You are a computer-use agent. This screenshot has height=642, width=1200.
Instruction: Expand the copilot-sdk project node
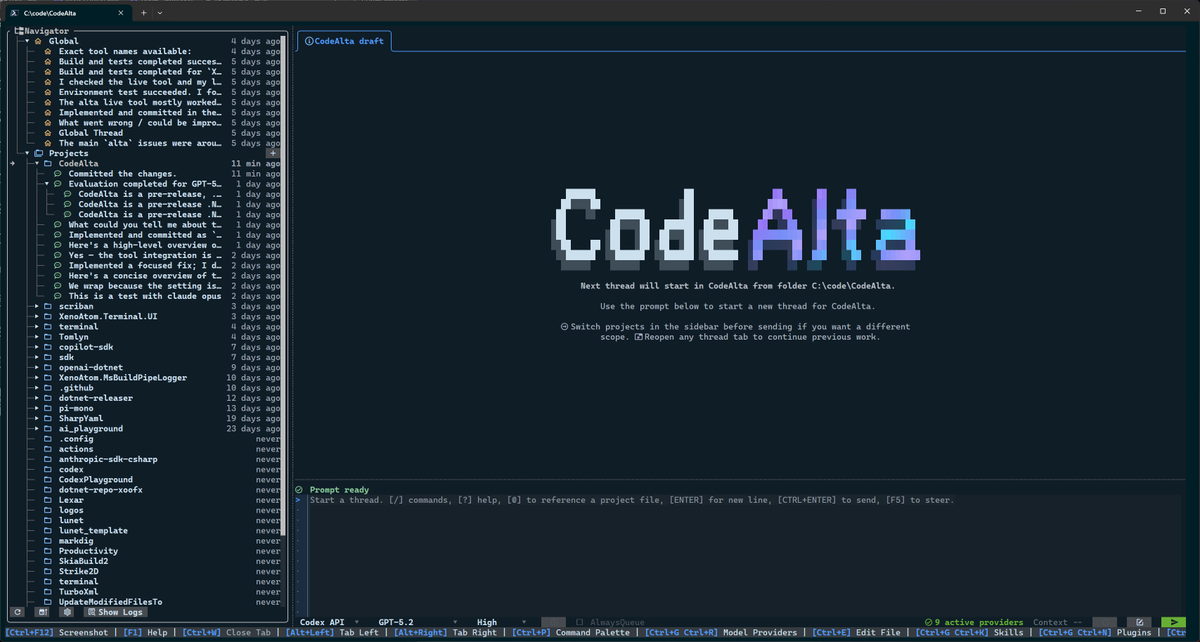pos(37,347)
